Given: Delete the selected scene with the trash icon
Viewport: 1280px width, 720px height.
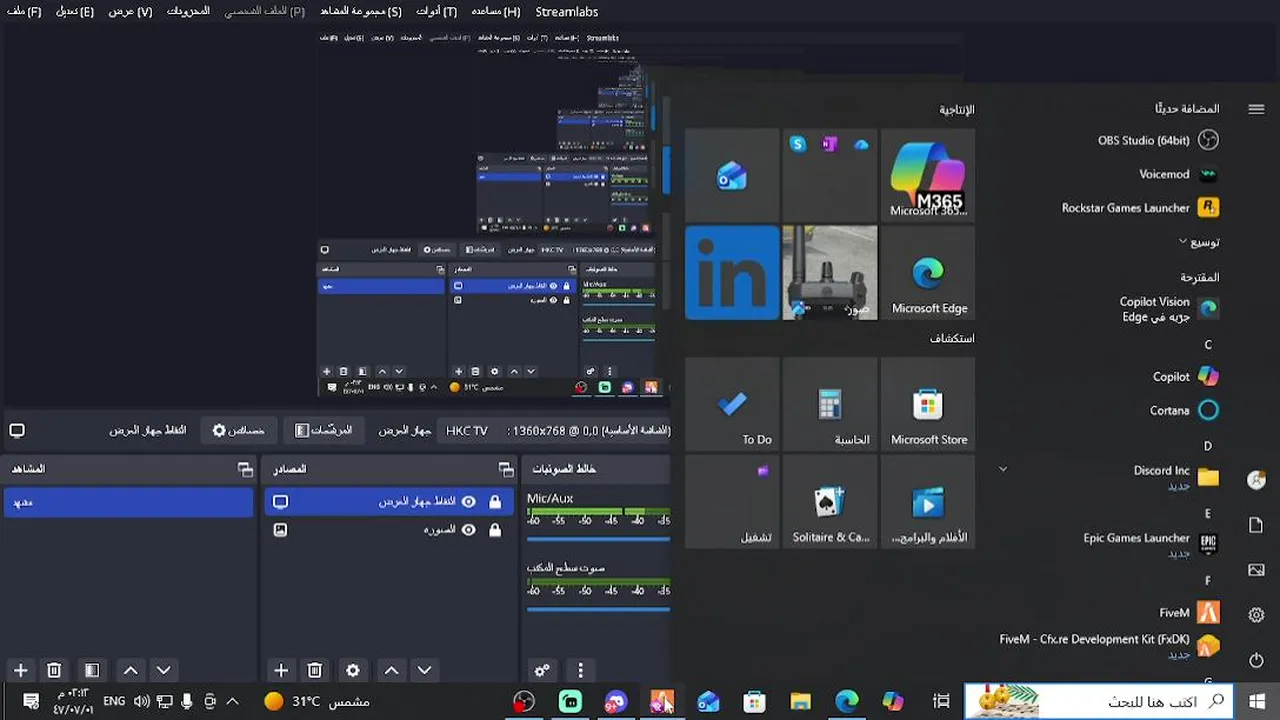Looking at the screenshot, I should coord(55,670).
